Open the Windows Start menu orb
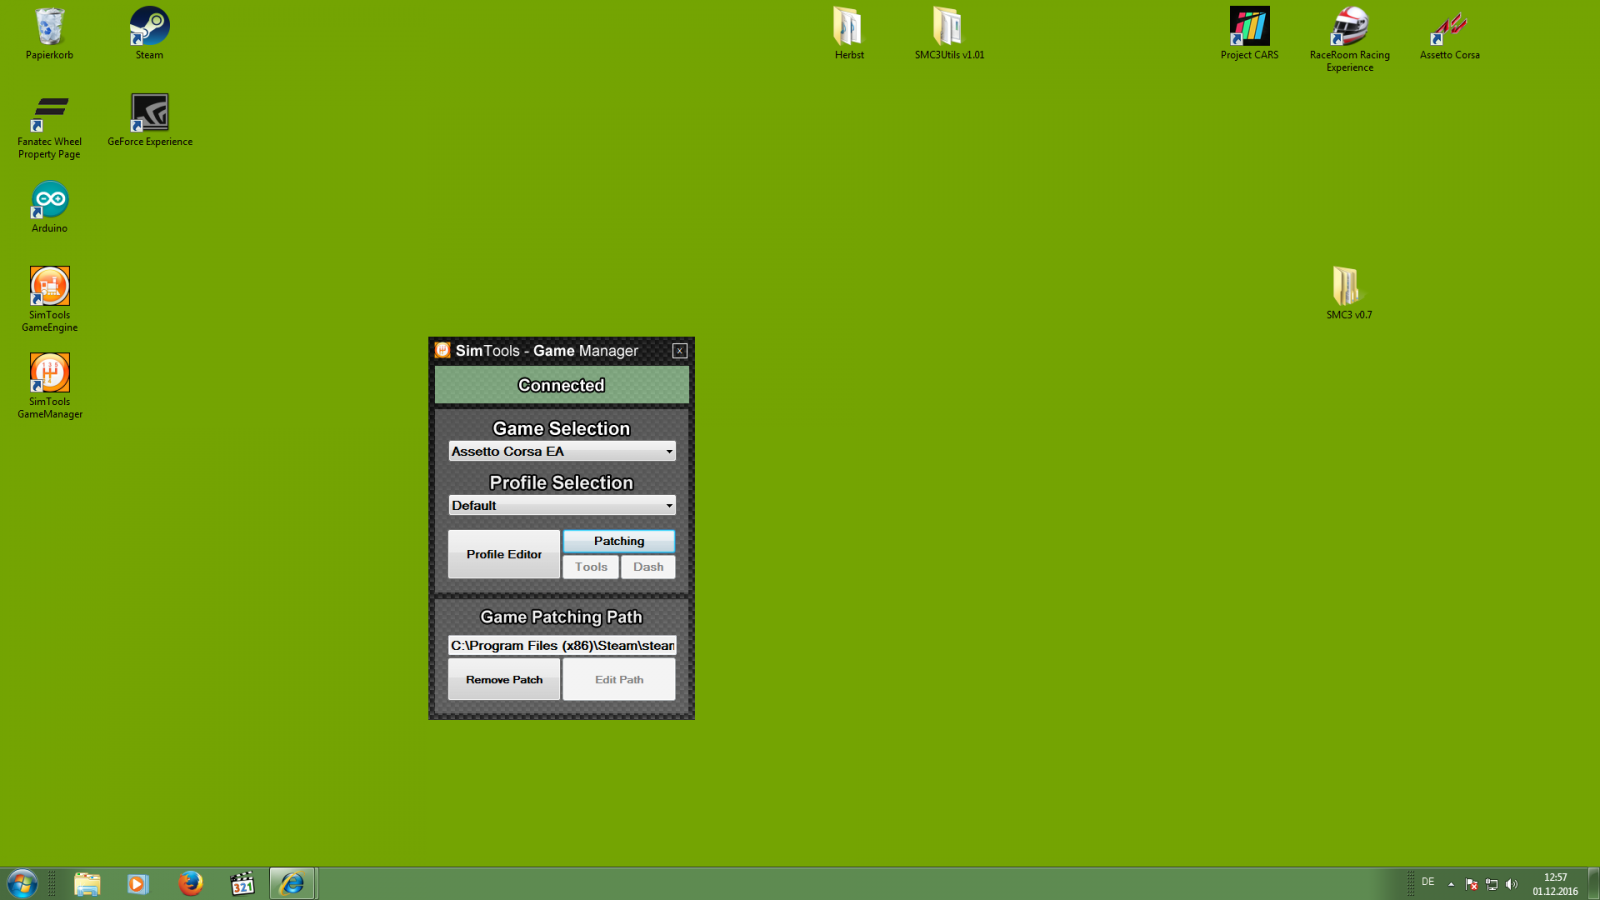The height and width of the screenshot is (900, 1600). point(22,884)
